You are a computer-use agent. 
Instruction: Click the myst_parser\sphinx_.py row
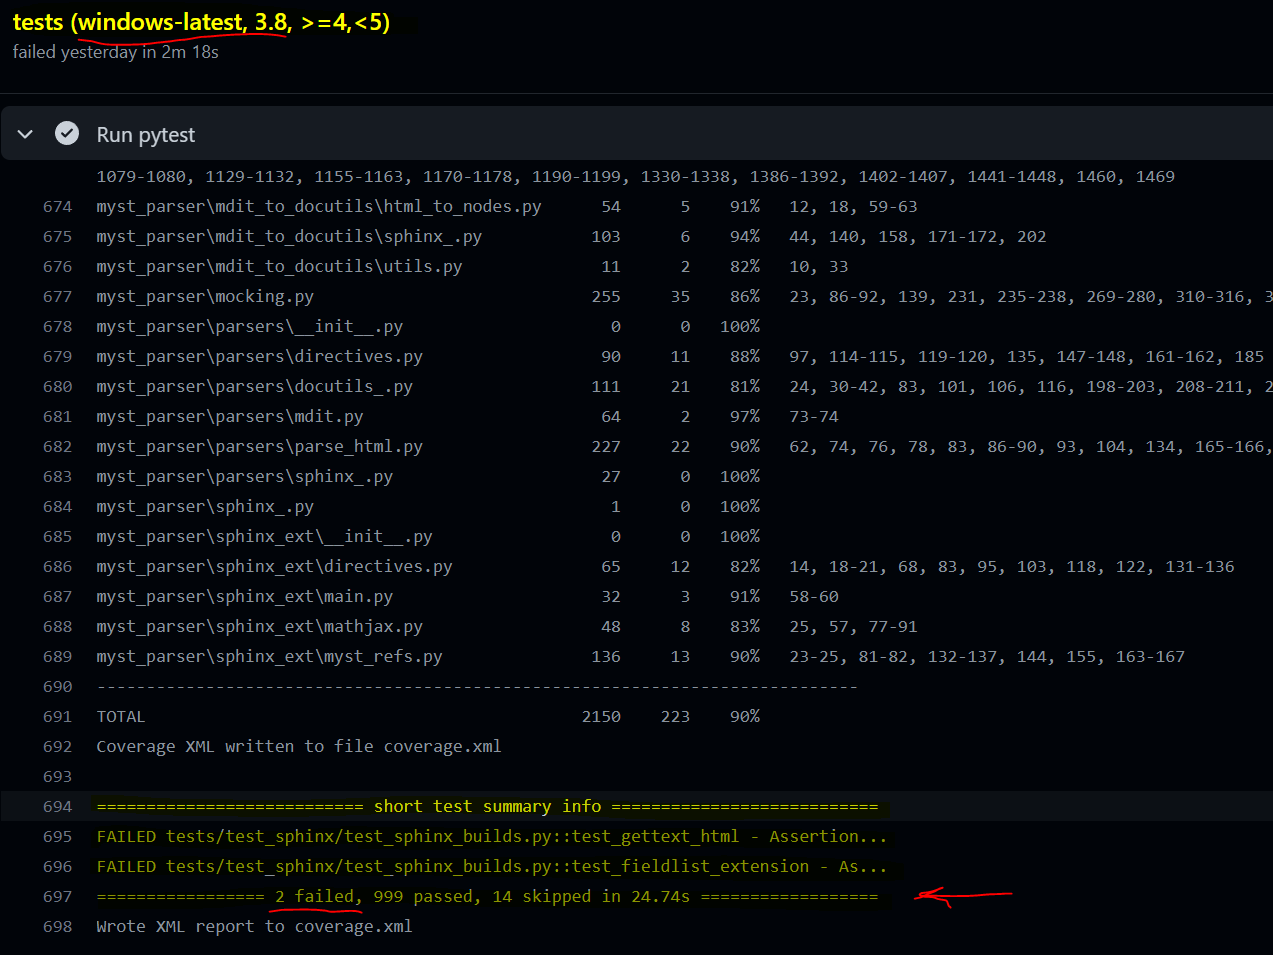pos(636,507)
